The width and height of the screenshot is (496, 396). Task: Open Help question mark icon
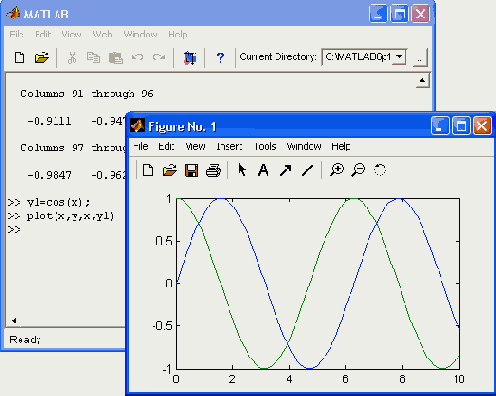[220, 58]
